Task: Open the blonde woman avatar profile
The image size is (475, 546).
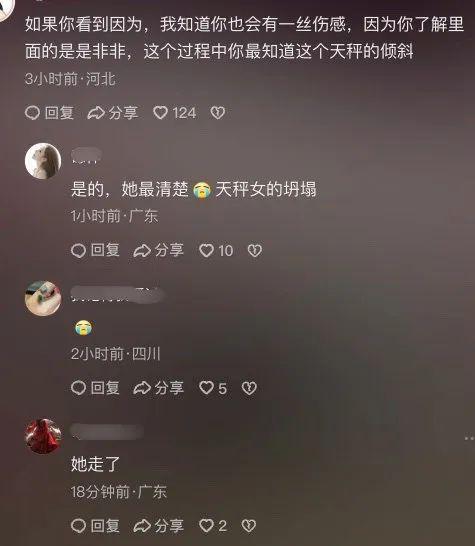Action: 43,161
